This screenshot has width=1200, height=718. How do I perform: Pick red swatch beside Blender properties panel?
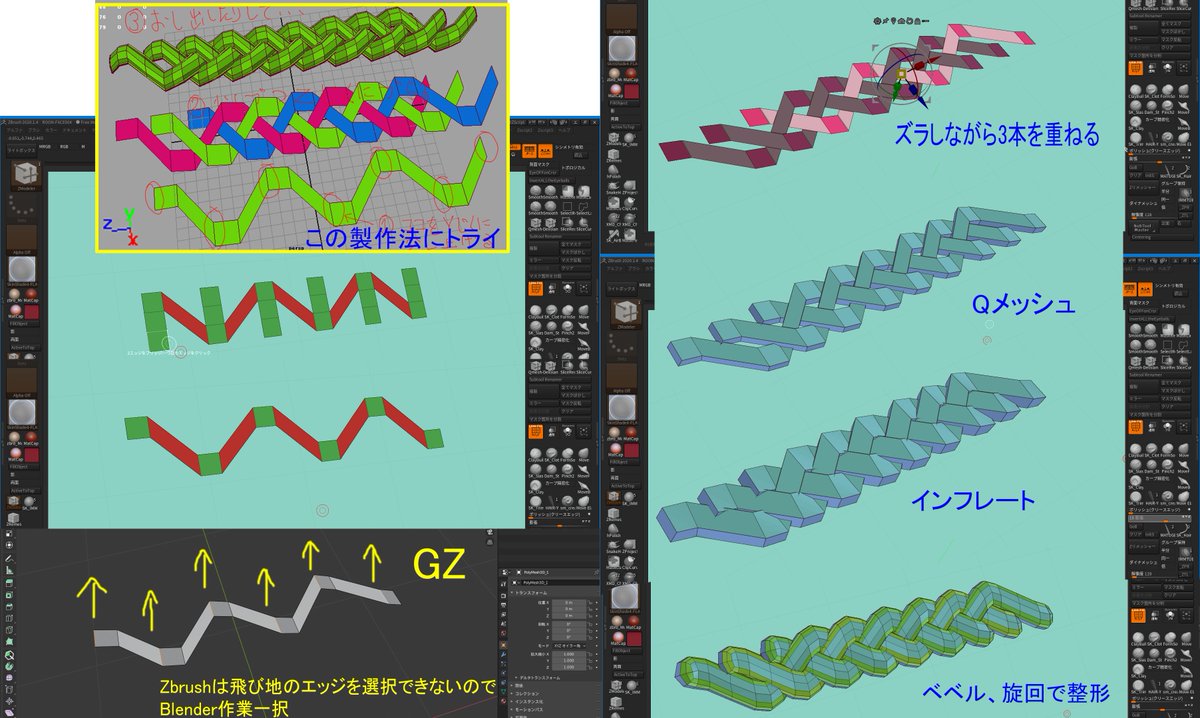coord(634,639)
